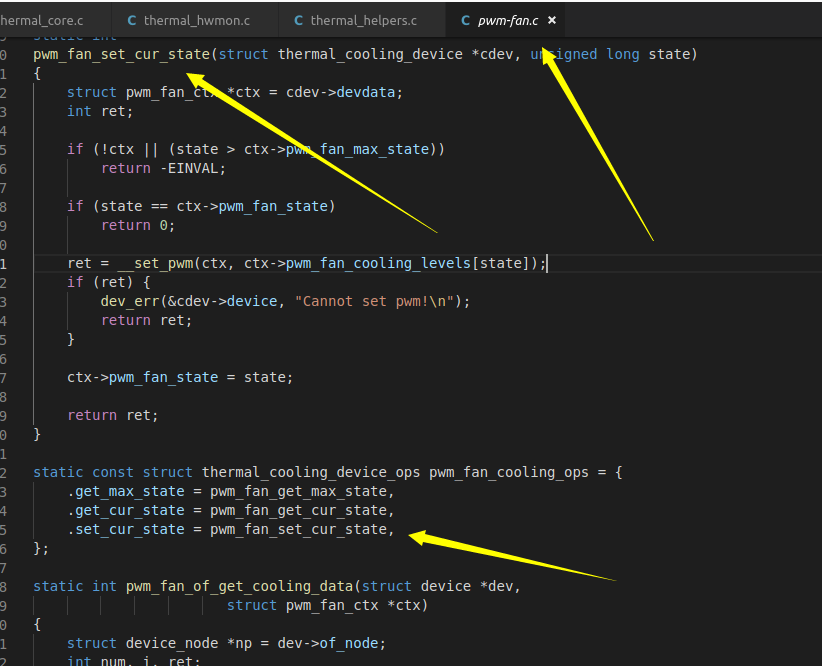822x666 pixels.
Task: Open the thermal_helpers.c tab
Action: pos(363,20)
